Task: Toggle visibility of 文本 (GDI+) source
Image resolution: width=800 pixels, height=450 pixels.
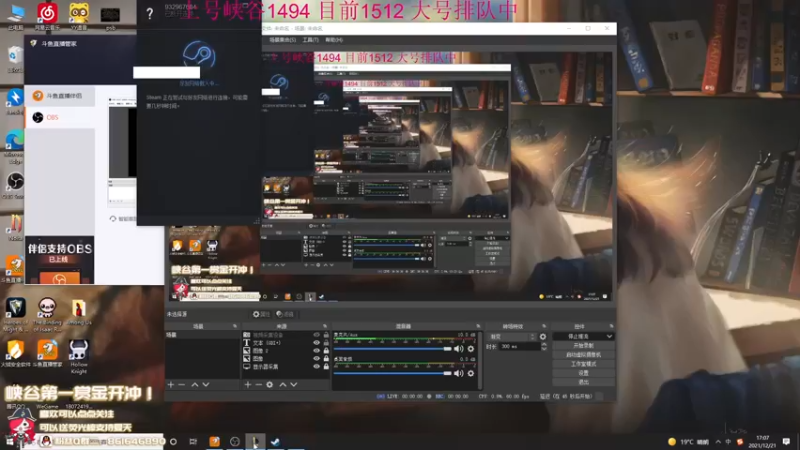Action: tap(316, 343)
